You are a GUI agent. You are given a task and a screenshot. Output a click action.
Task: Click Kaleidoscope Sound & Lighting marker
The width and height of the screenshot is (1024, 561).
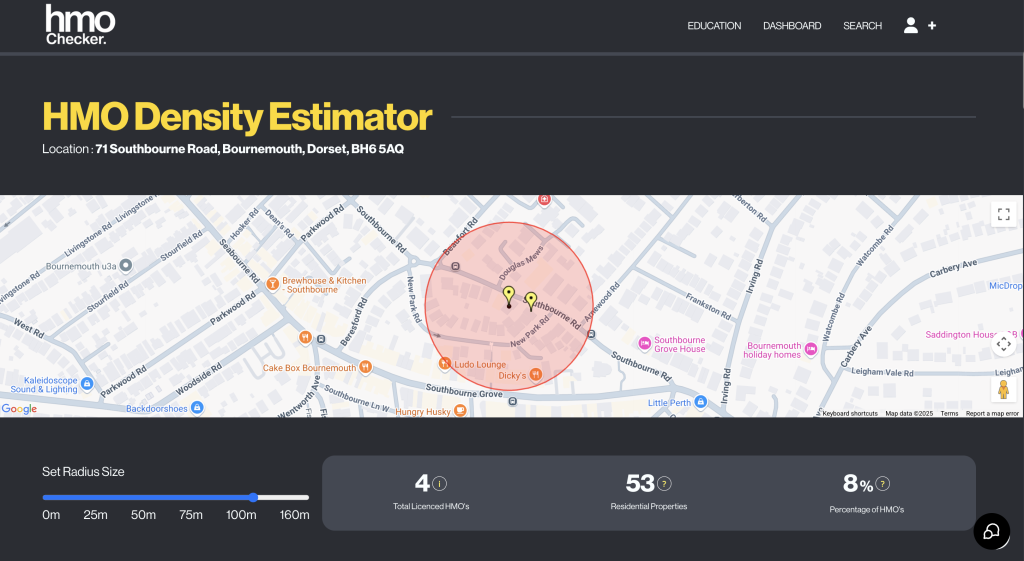point(87,383)
